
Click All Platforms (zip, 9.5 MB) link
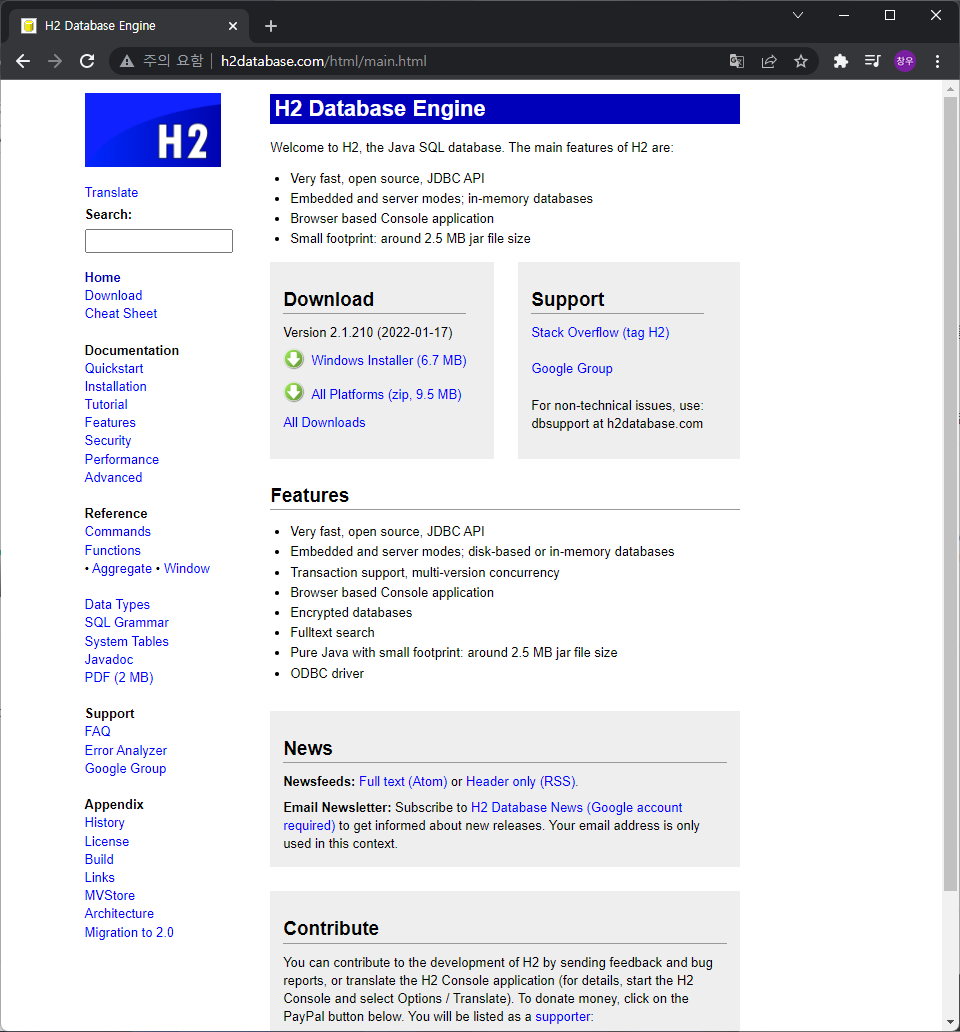(x=386, y=394)
